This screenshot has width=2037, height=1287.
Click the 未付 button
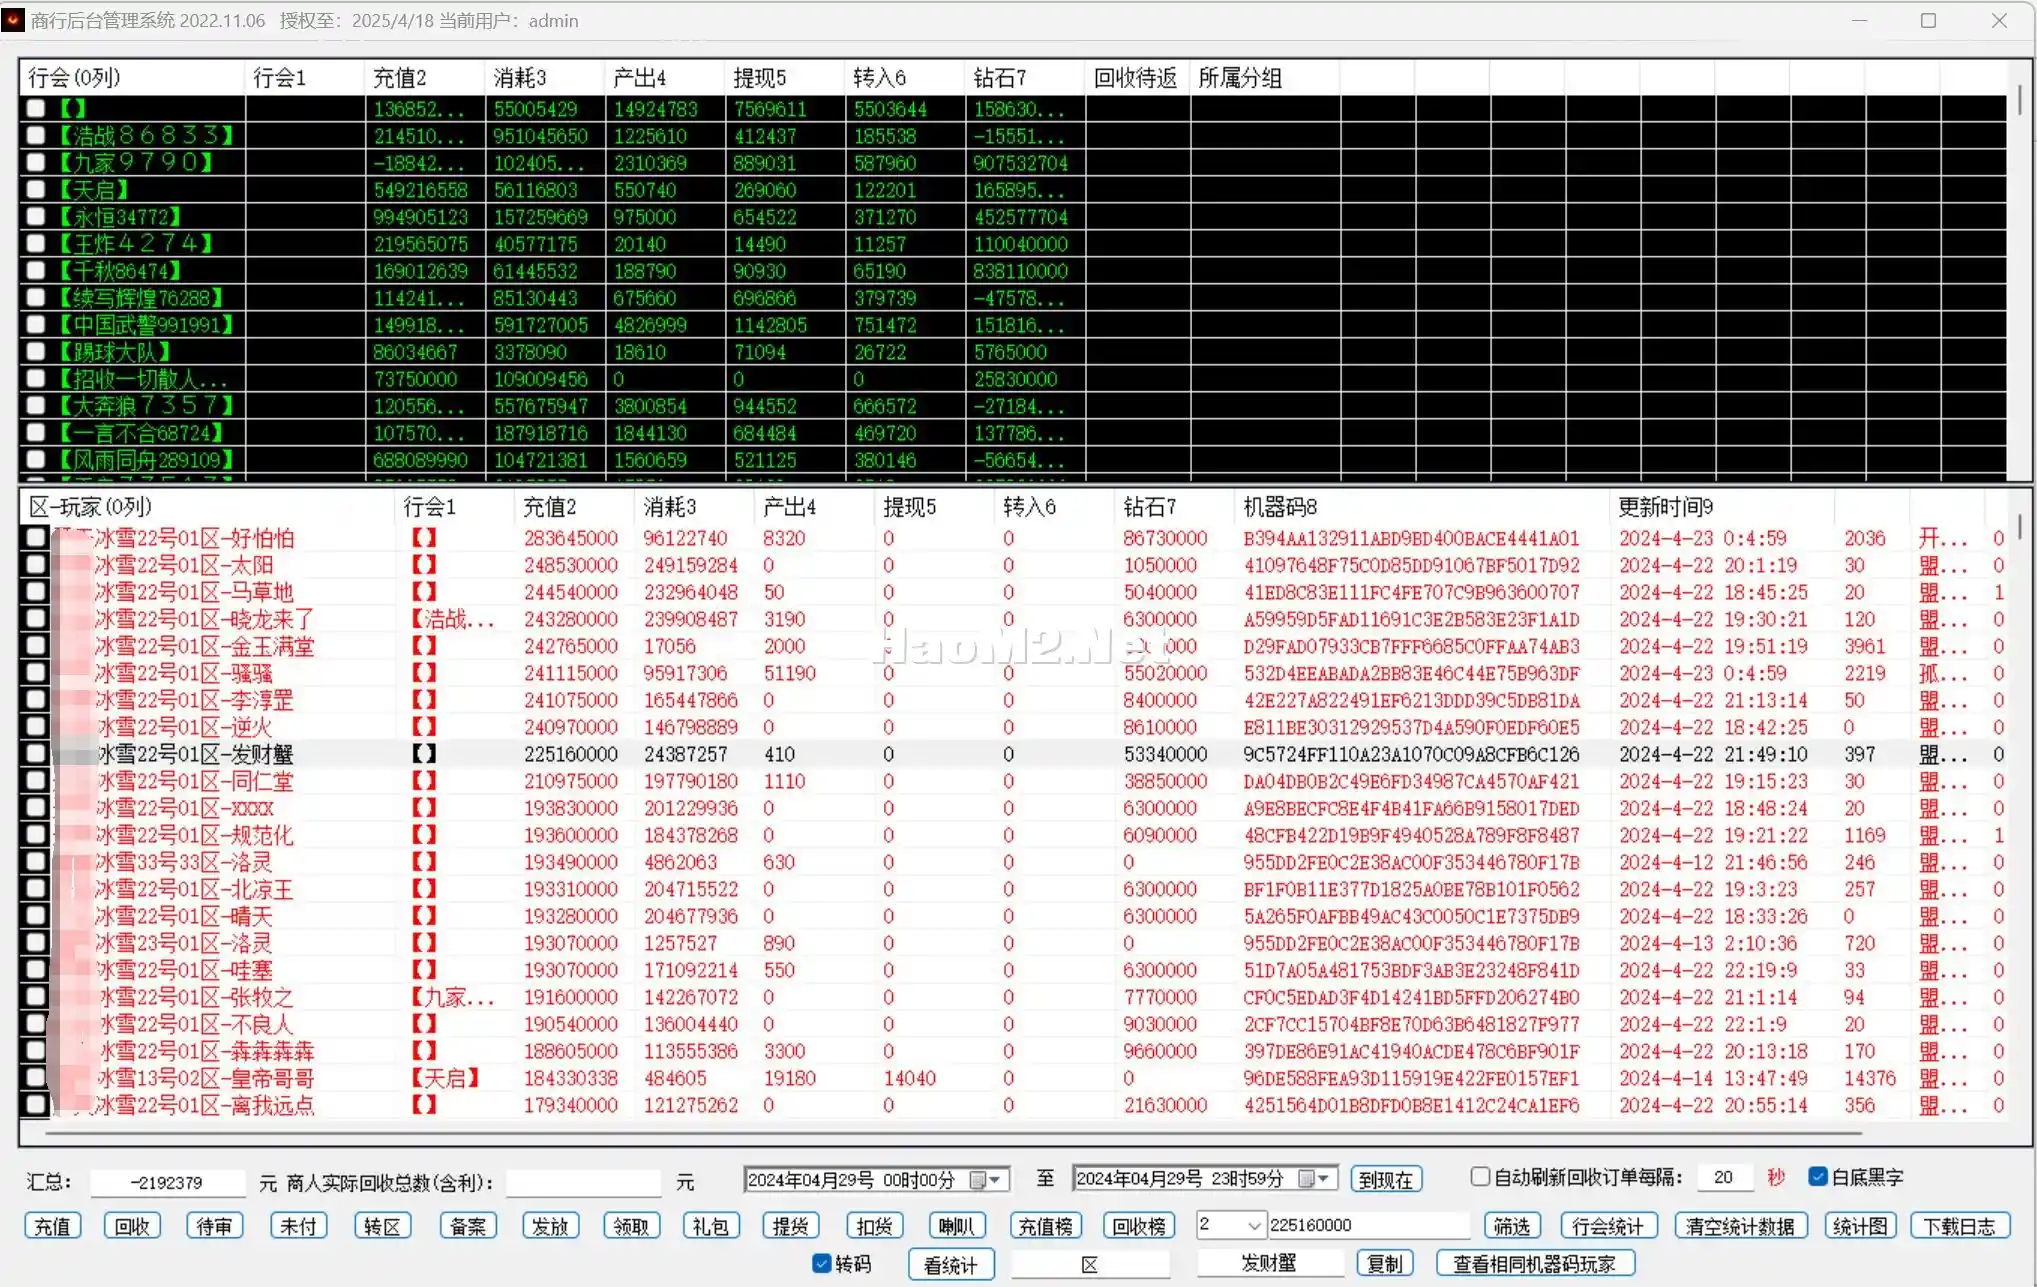click(x=298, y=1226)
